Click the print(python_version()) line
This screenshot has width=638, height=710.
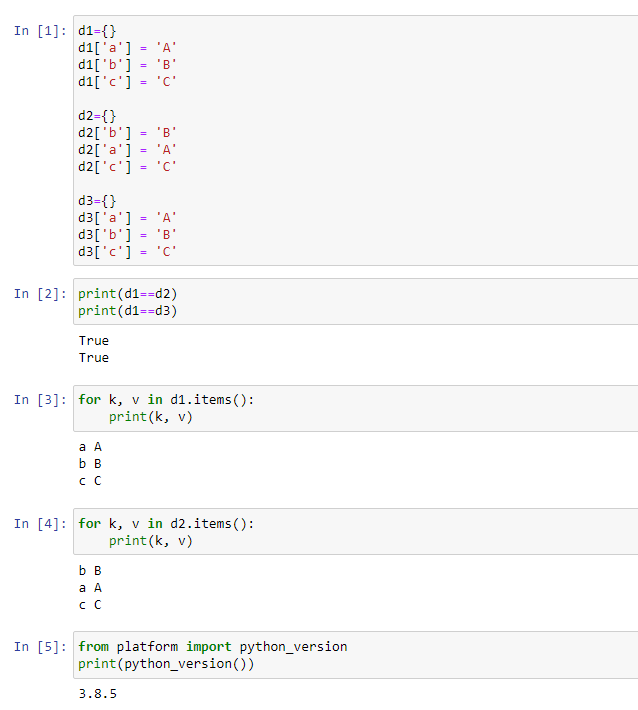pyautogui.click(x=166, y=664)
